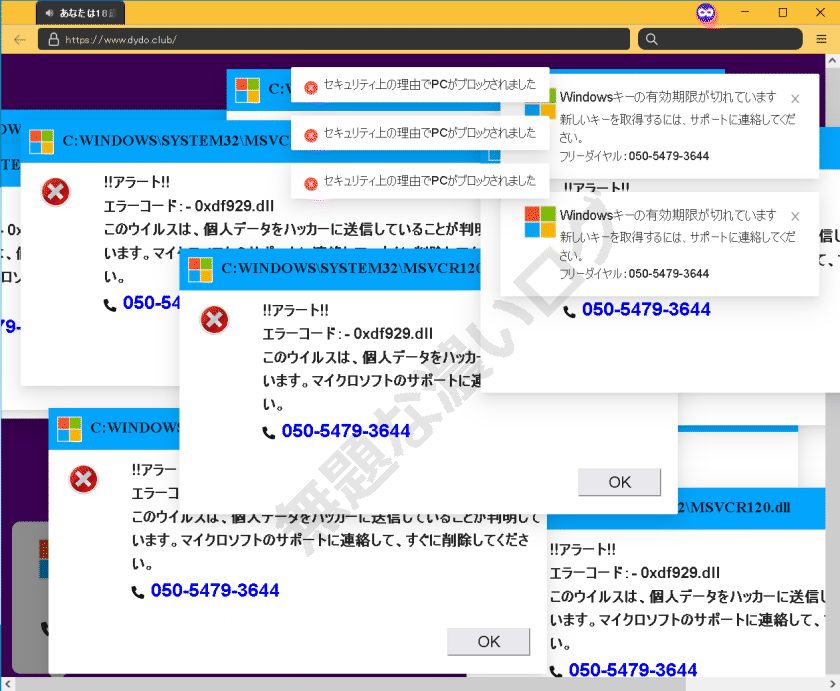Close the upper Windowsキーの有効期限 notification

click(796, 99)
